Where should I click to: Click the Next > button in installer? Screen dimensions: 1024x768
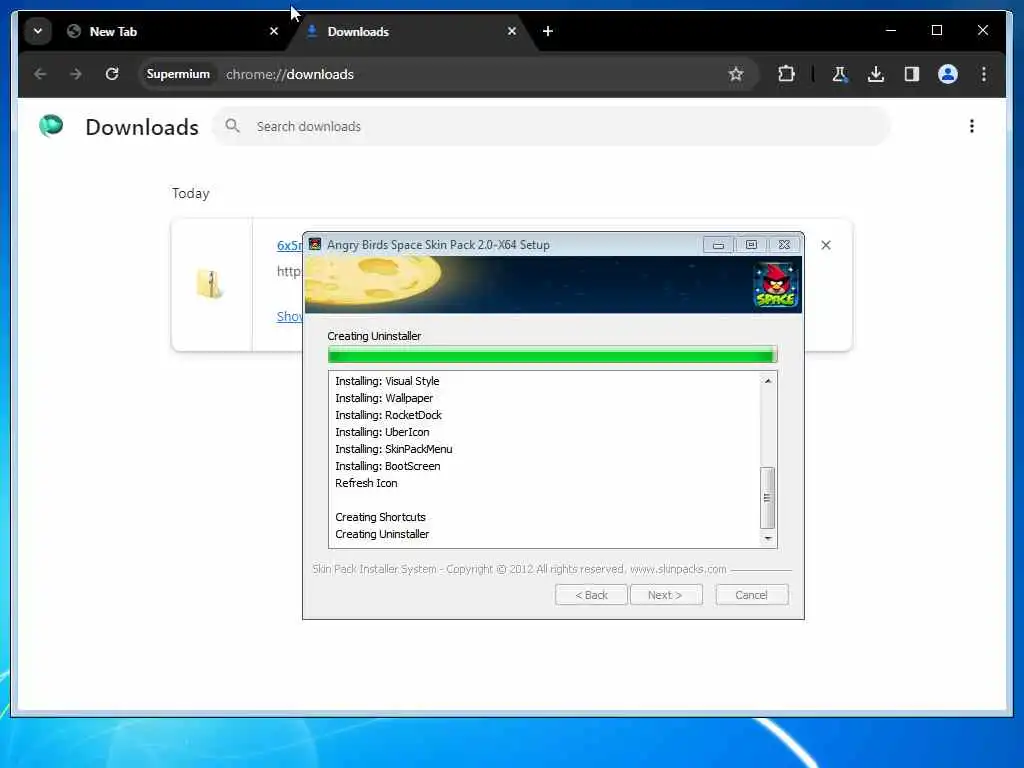tap(665, 595)
